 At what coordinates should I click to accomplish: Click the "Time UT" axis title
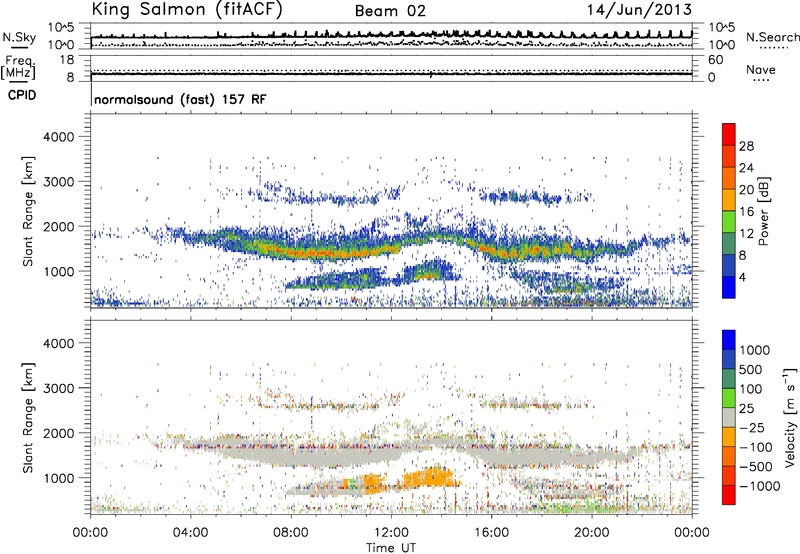pyautogui.click(x=391, y=548)
